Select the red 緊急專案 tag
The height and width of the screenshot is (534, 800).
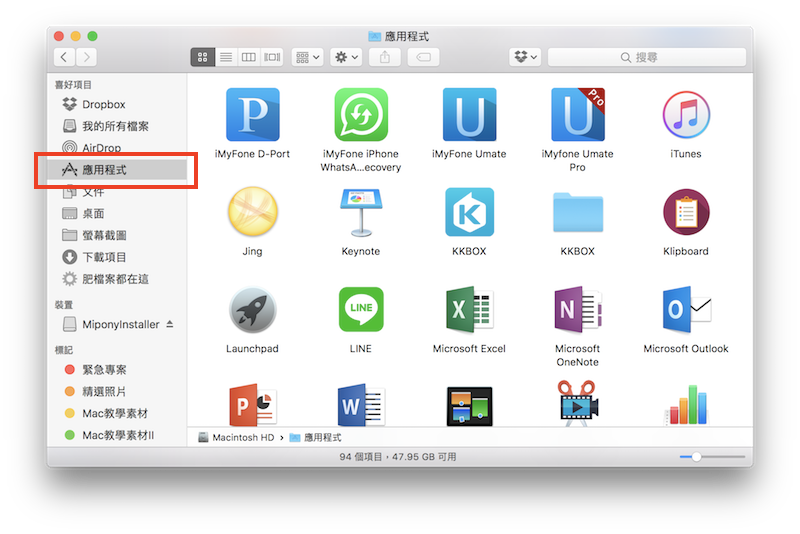[x=117, y=369]
